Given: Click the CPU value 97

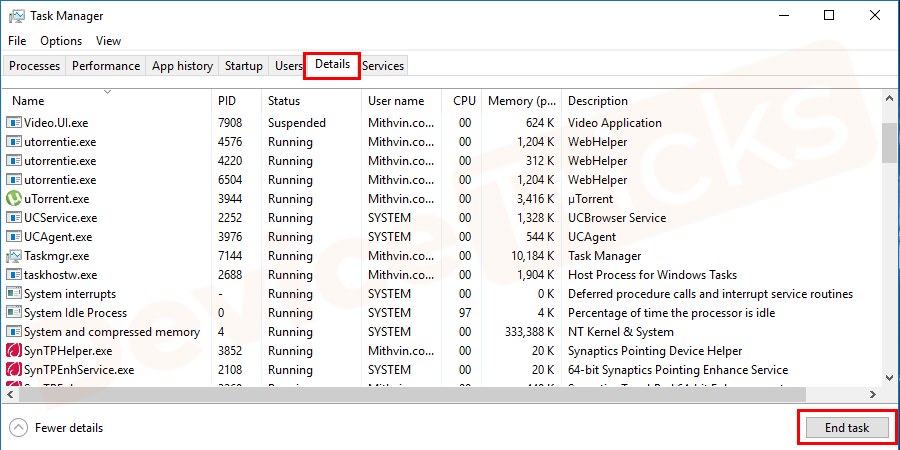Looking at the screenshot, I should click(465, 313).
